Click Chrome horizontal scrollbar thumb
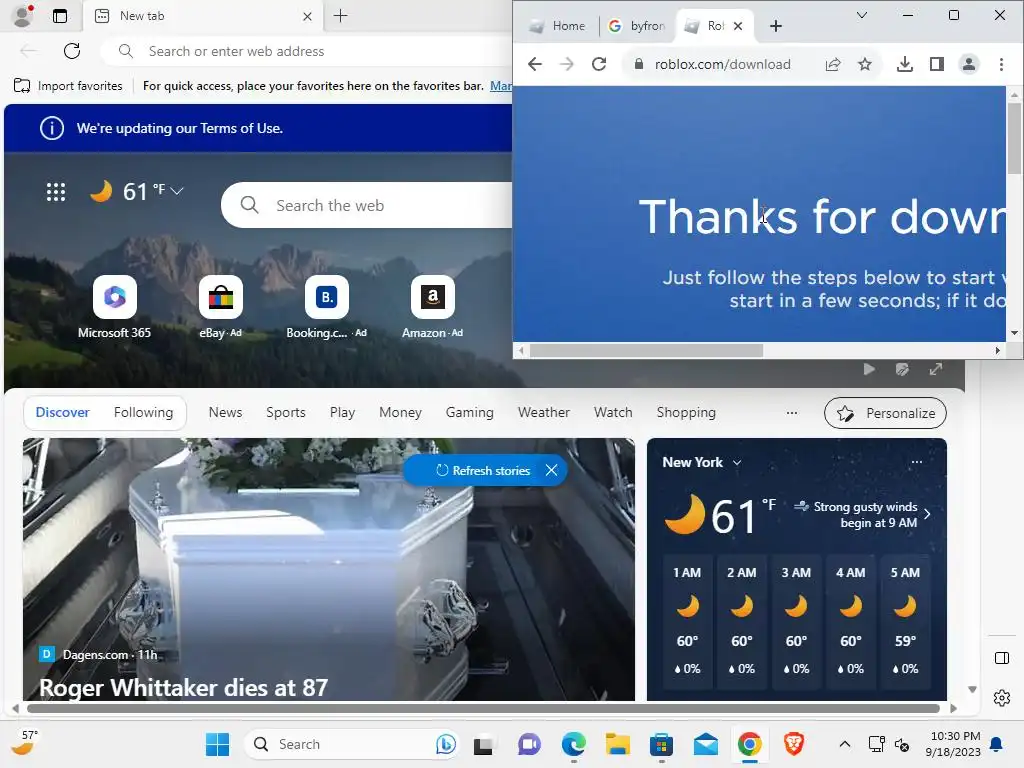 coord(647,351)
